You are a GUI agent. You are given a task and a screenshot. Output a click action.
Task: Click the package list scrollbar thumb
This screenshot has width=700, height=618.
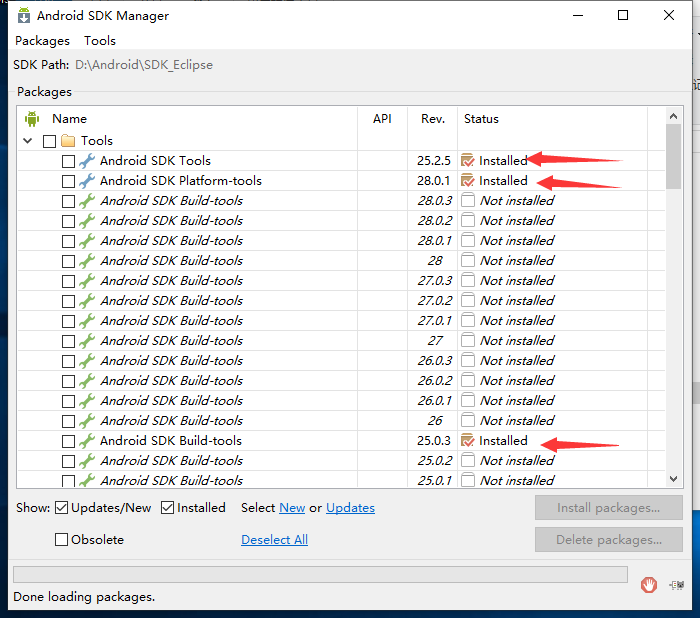coord(673,157)
